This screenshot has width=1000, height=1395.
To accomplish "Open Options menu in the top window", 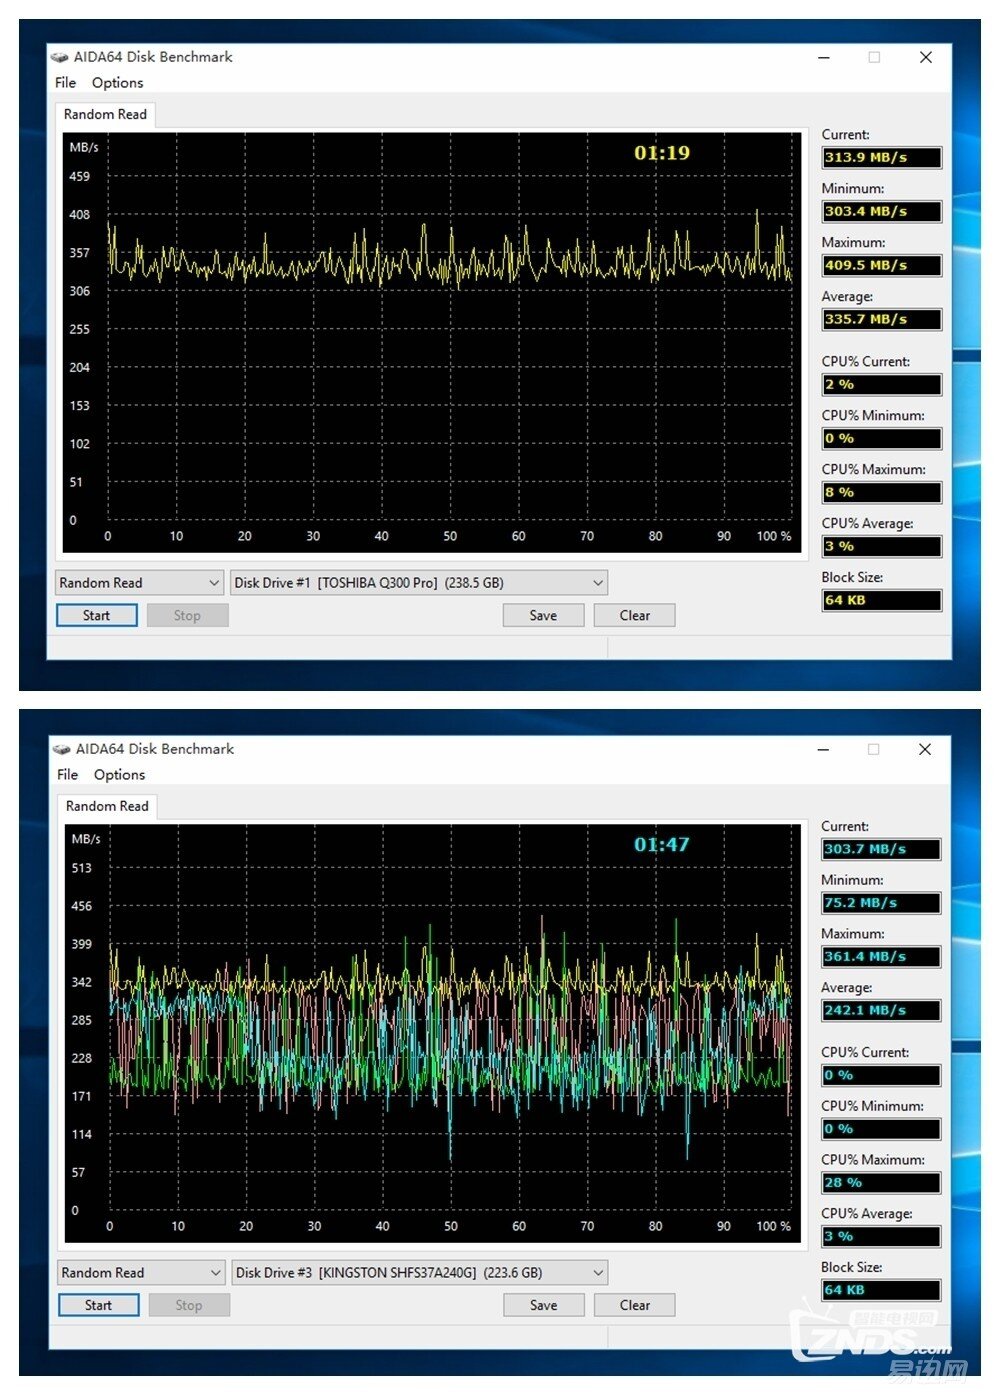I will (117, 83).
